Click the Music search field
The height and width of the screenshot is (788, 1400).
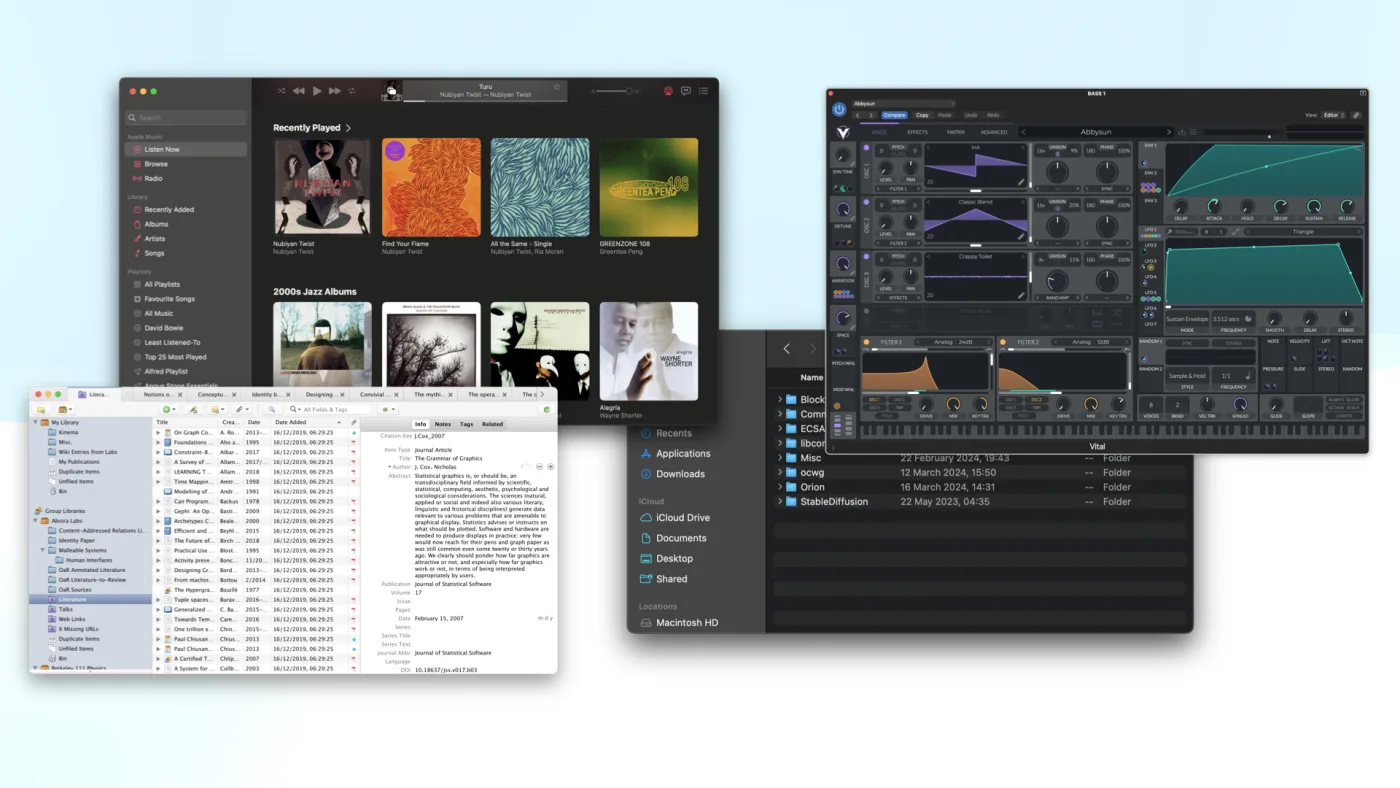[x=186, y=117]
